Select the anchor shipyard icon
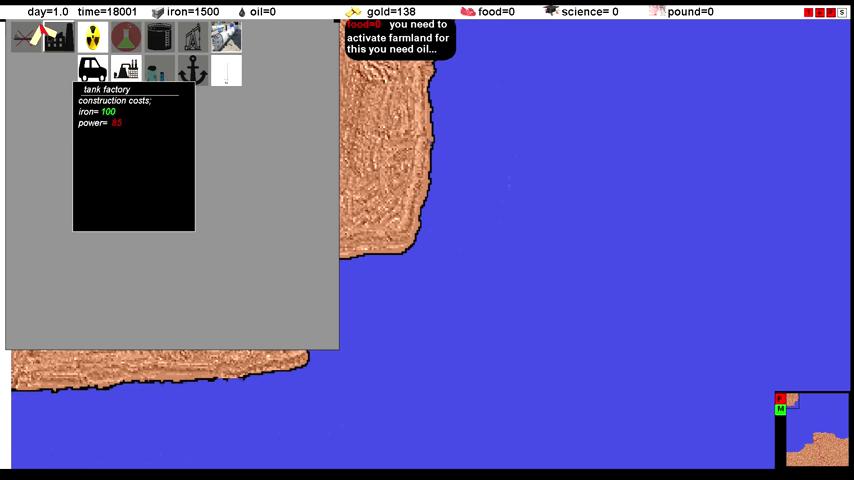 click(x=193, y=71)
